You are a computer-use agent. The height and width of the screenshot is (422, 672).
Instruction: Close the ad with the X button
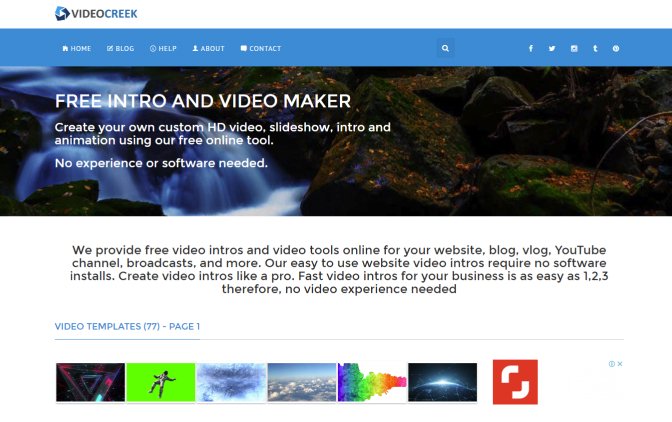[x=620, y=364]
